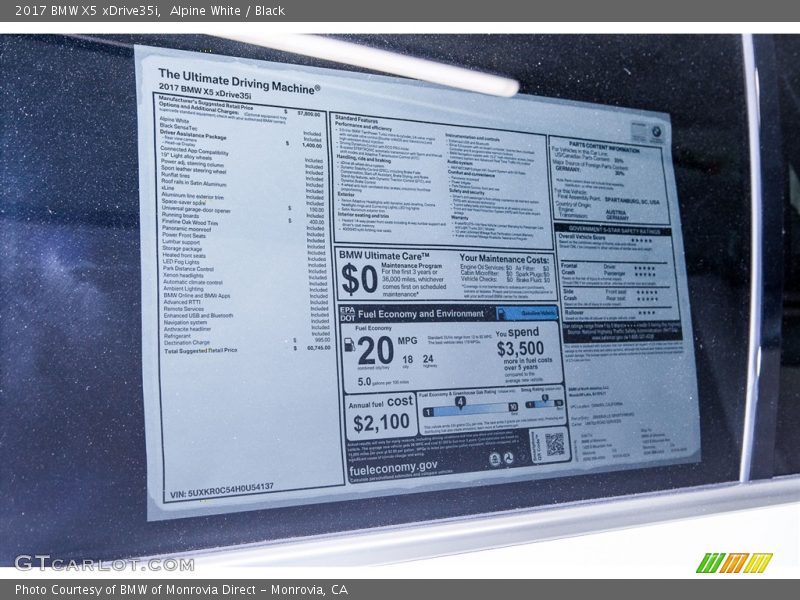Open the fueleconomy.gov link on the label
Viewport: 800px width, 600px height.
coord(393,468)
